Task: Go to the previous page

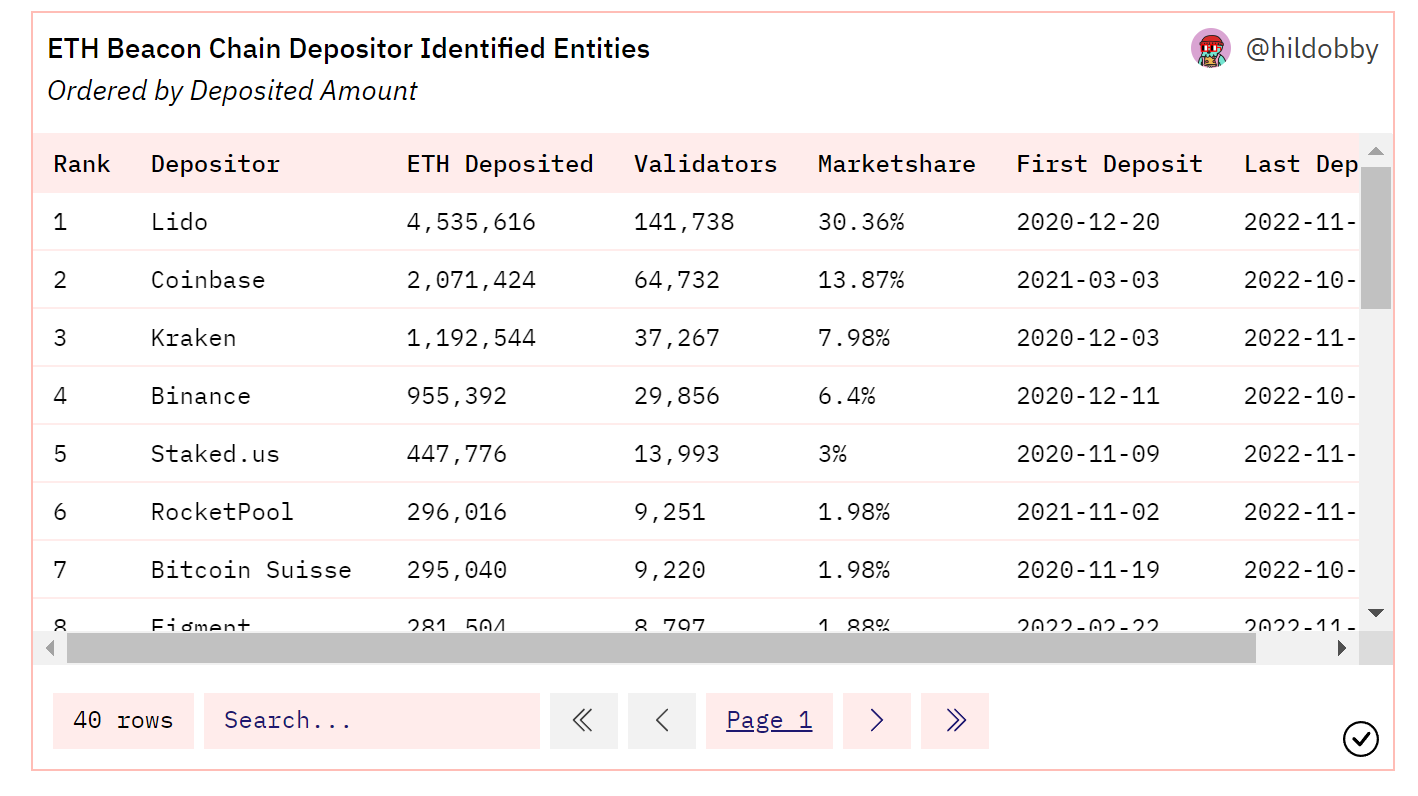Action: click(x=661, y=720)
